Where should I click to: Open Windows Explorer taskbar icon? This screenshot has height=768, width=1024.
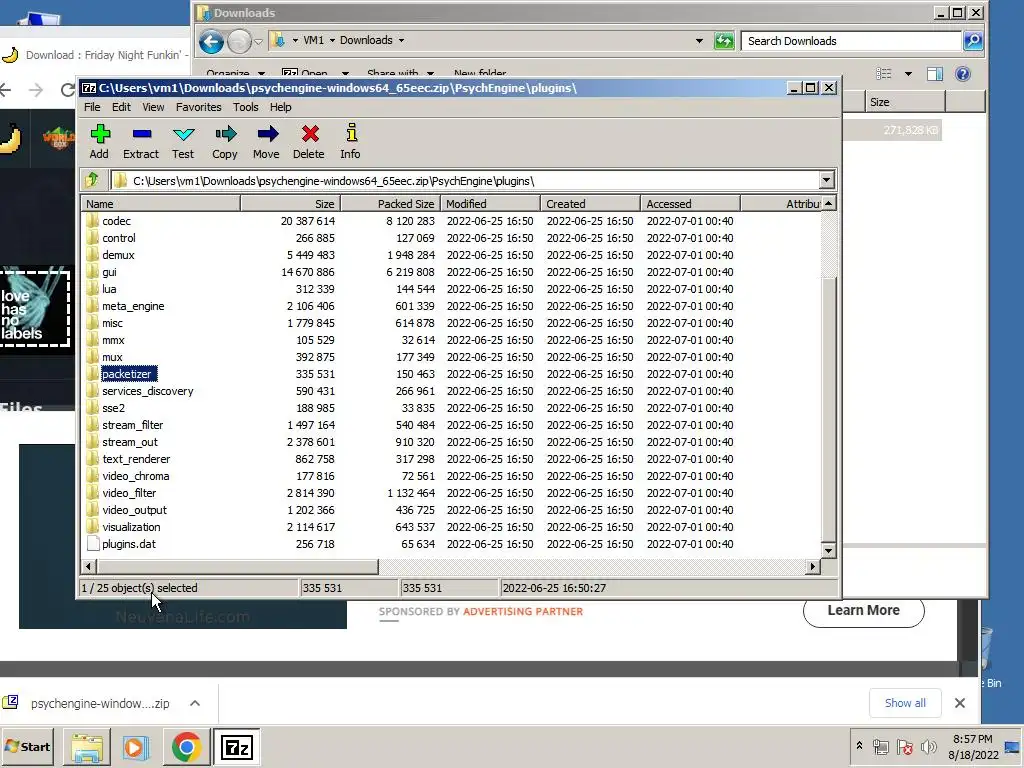(x=87, y=746)
